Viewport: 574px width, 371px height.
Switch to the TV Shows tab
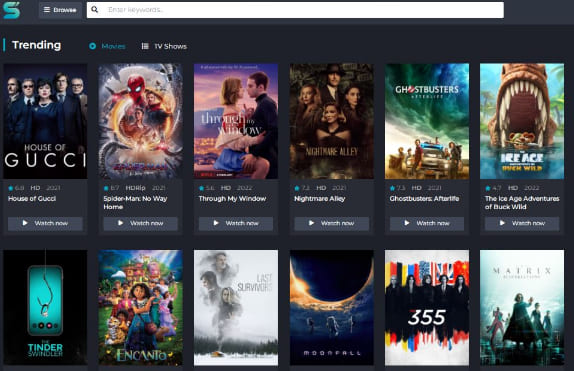[x=164, y=46]
